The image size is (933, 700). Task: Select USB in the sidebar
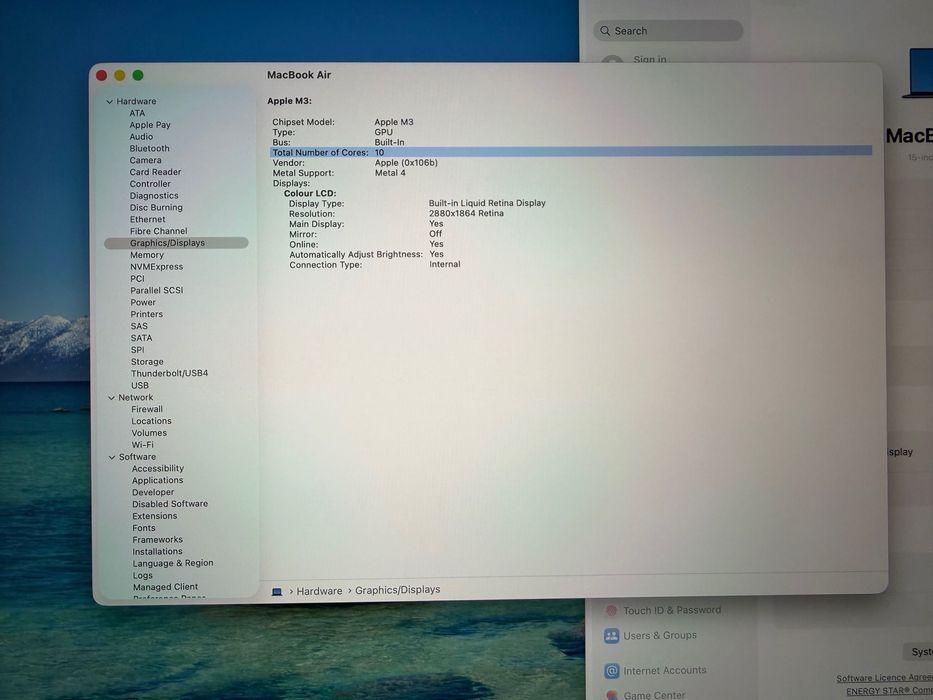coord(140,385)
